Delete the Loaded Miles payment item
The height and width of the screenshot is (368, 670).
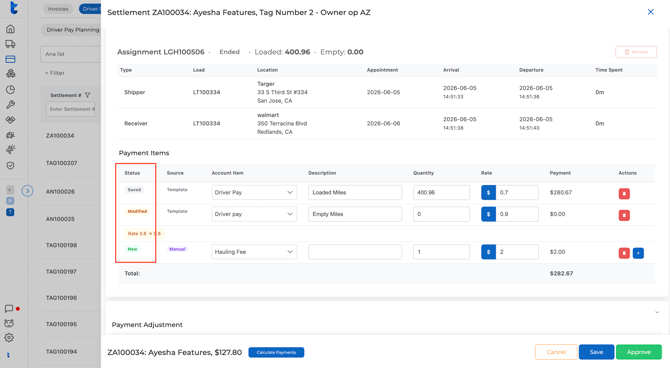[624, 194]
